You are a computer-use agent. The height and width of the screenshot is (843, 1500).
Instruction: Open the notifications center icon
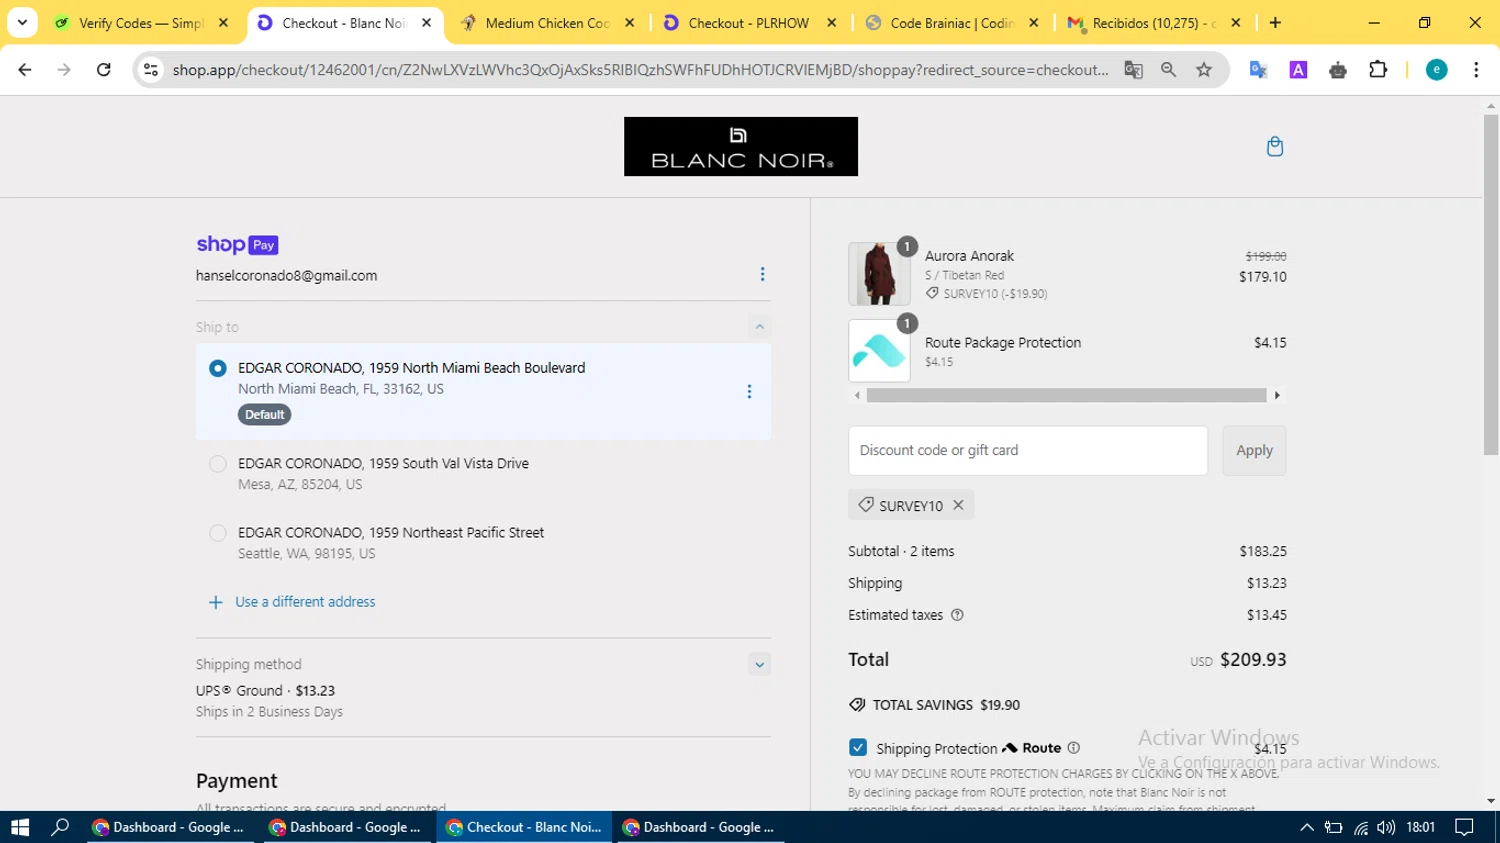point(1465,827)
